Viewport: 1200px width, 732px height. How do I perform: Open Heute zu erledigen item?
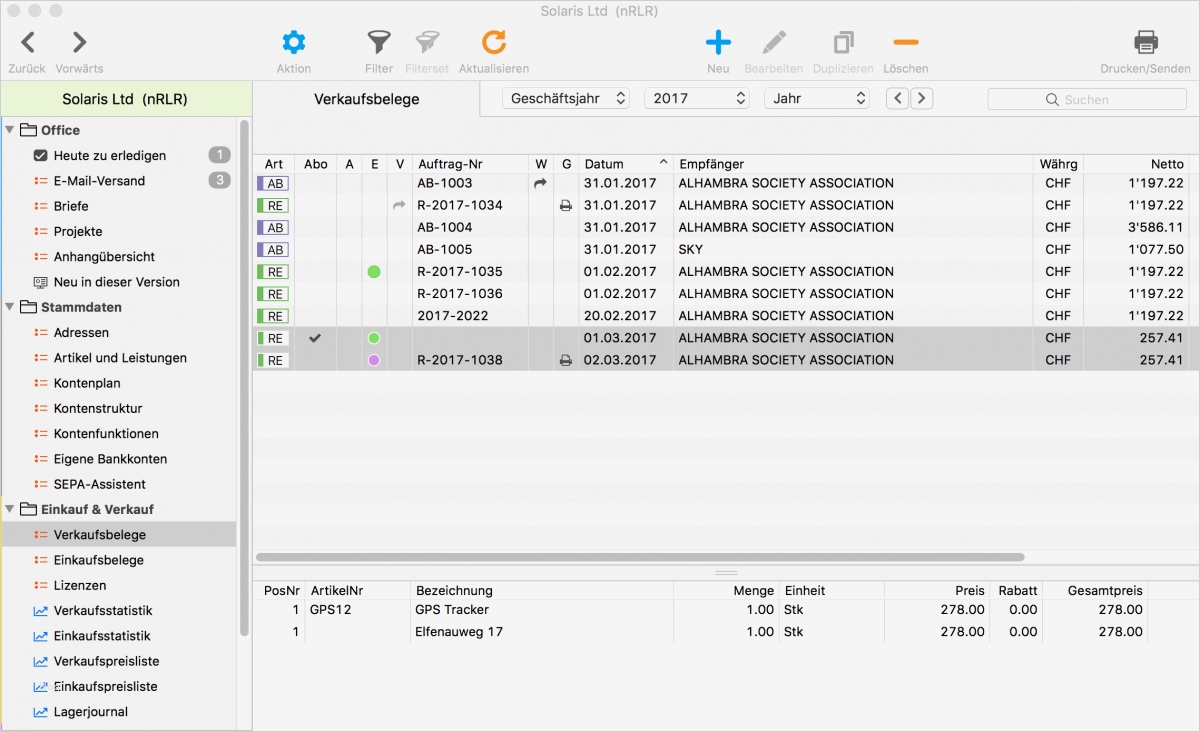click(x=109, y=156)
